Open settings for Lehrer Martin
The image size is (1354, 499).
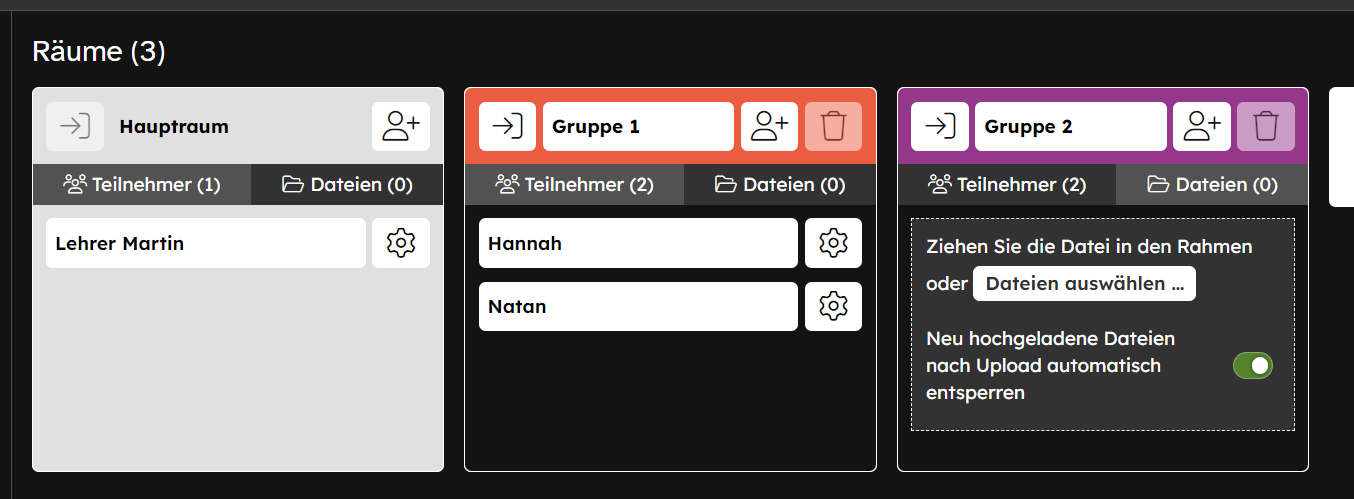(x=401, y=243)
